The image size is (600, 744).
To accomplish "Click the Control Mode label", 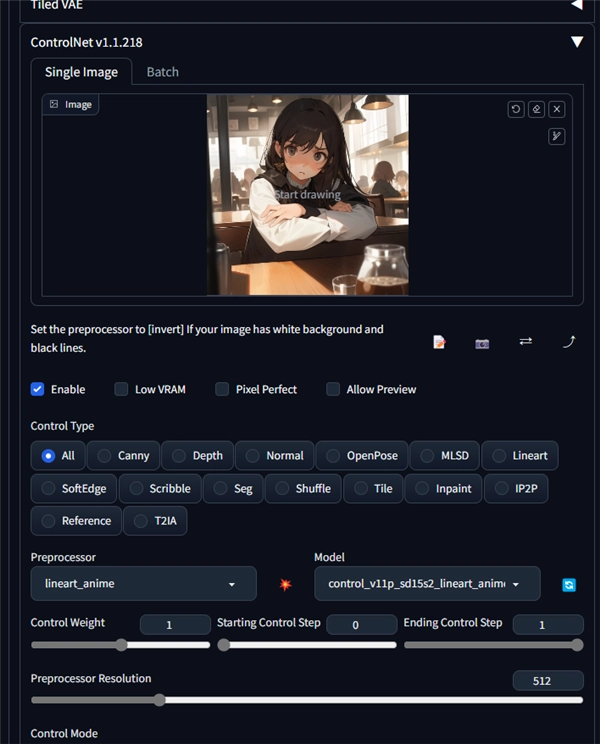I will pos(64,734).
